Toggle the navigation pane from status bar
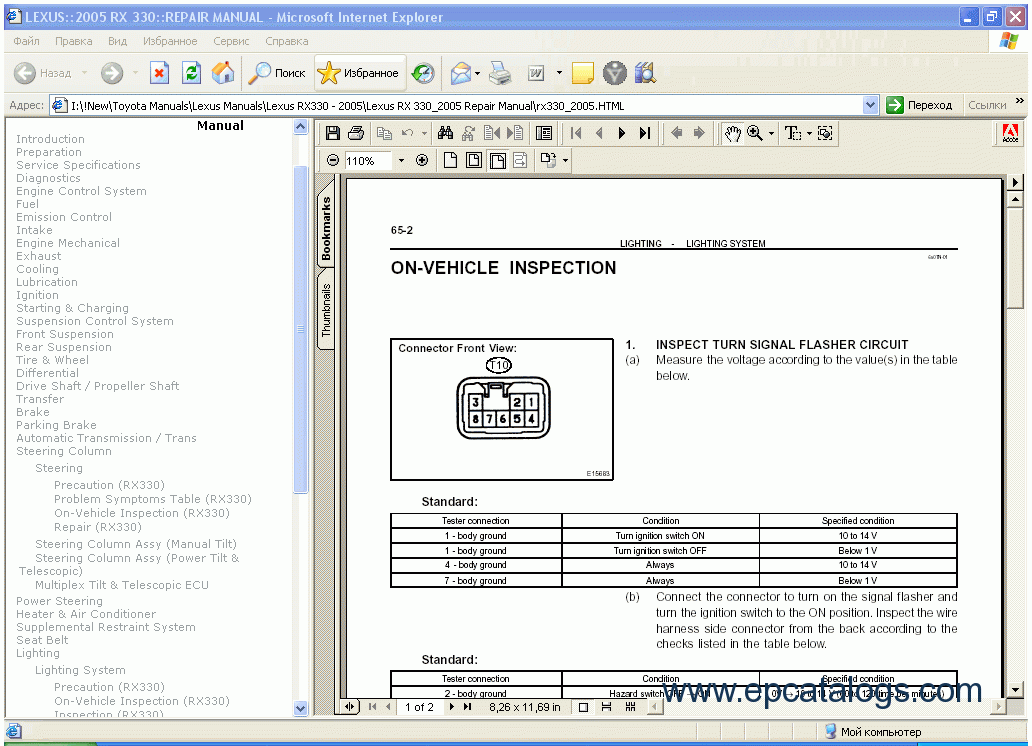The width and height of the screenshot is (1032, 746). pos(349,707)
